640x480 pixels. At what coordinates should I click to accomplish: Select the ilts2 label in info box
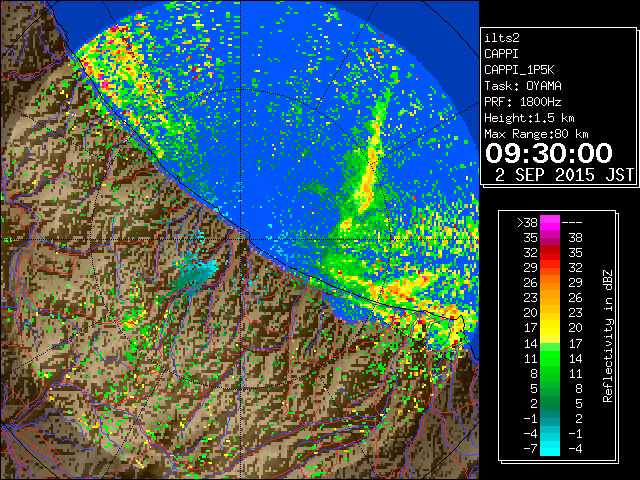coord(502,38)
